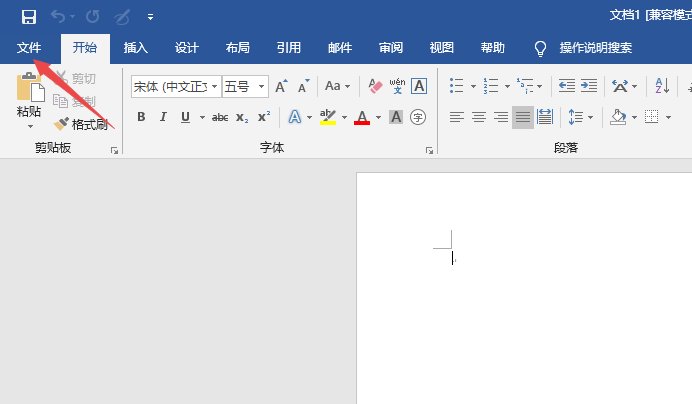692x404 pixels.
Task: Click the bullet list icon
Action: coord(456,86)
